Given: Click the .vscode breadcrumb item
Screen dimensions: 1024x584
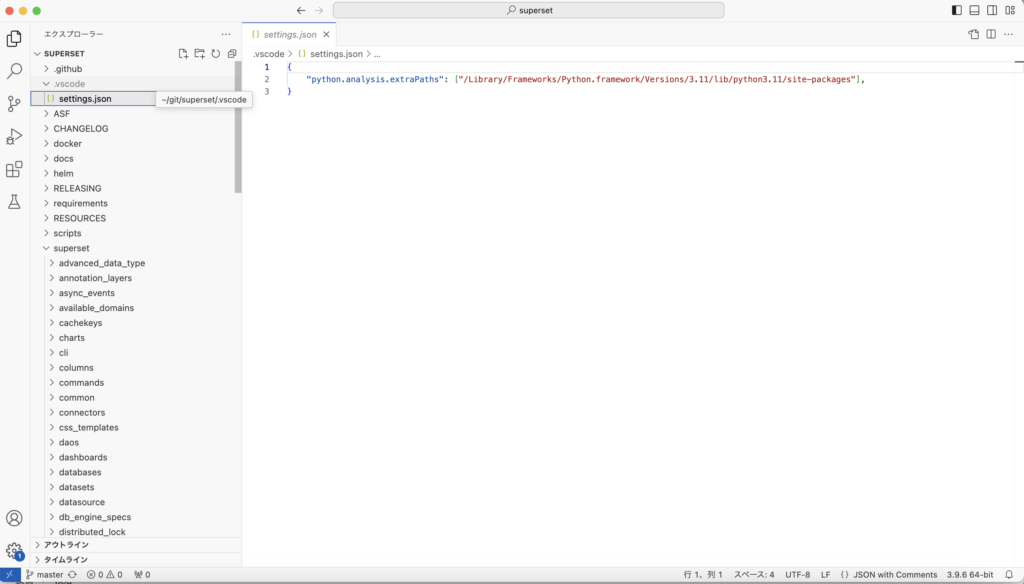Looking at the screenshot, I should [268, 53].
